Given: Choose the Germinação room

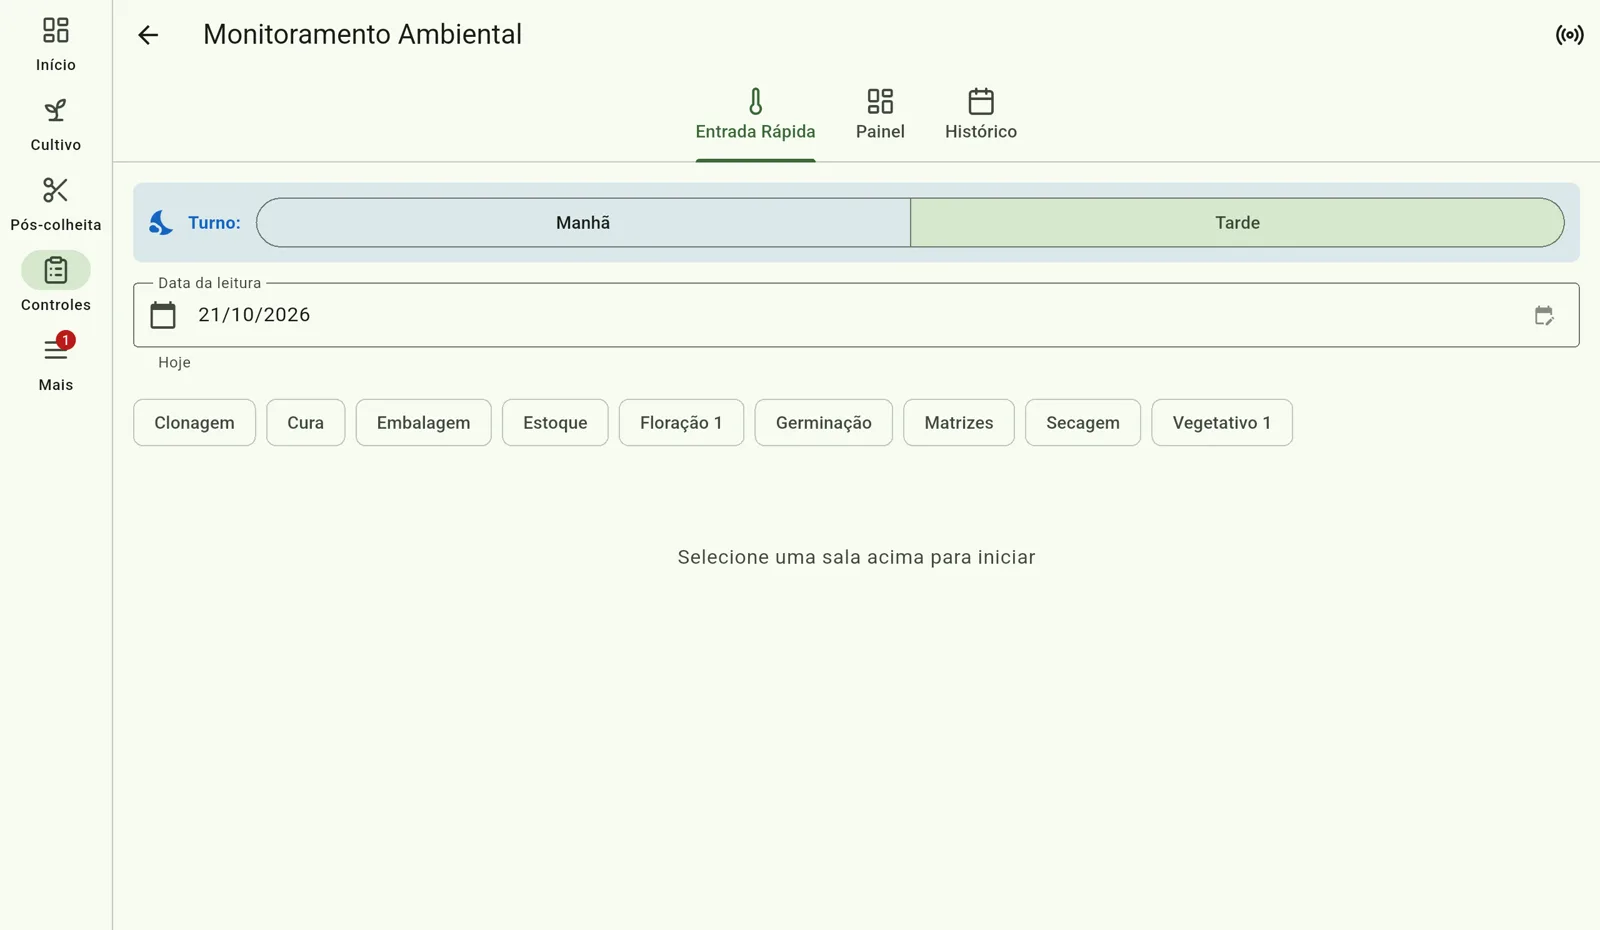Looking at the screenshot, I should point(824,423).
